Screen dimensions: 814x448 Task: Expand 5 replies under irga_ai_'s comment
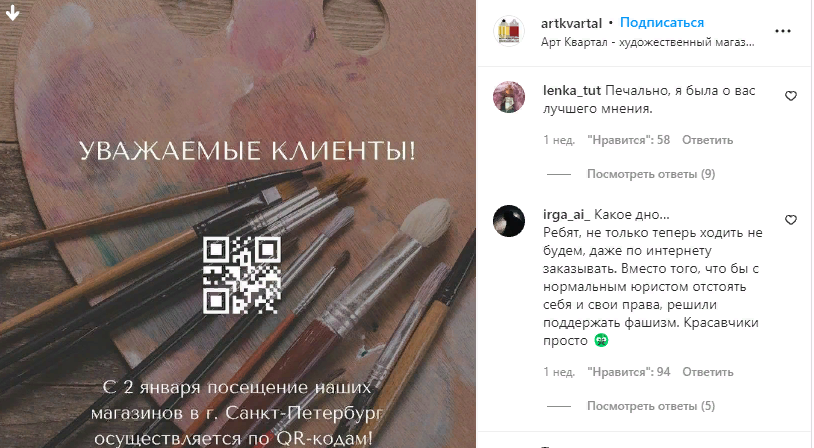[x=651, y=406]
